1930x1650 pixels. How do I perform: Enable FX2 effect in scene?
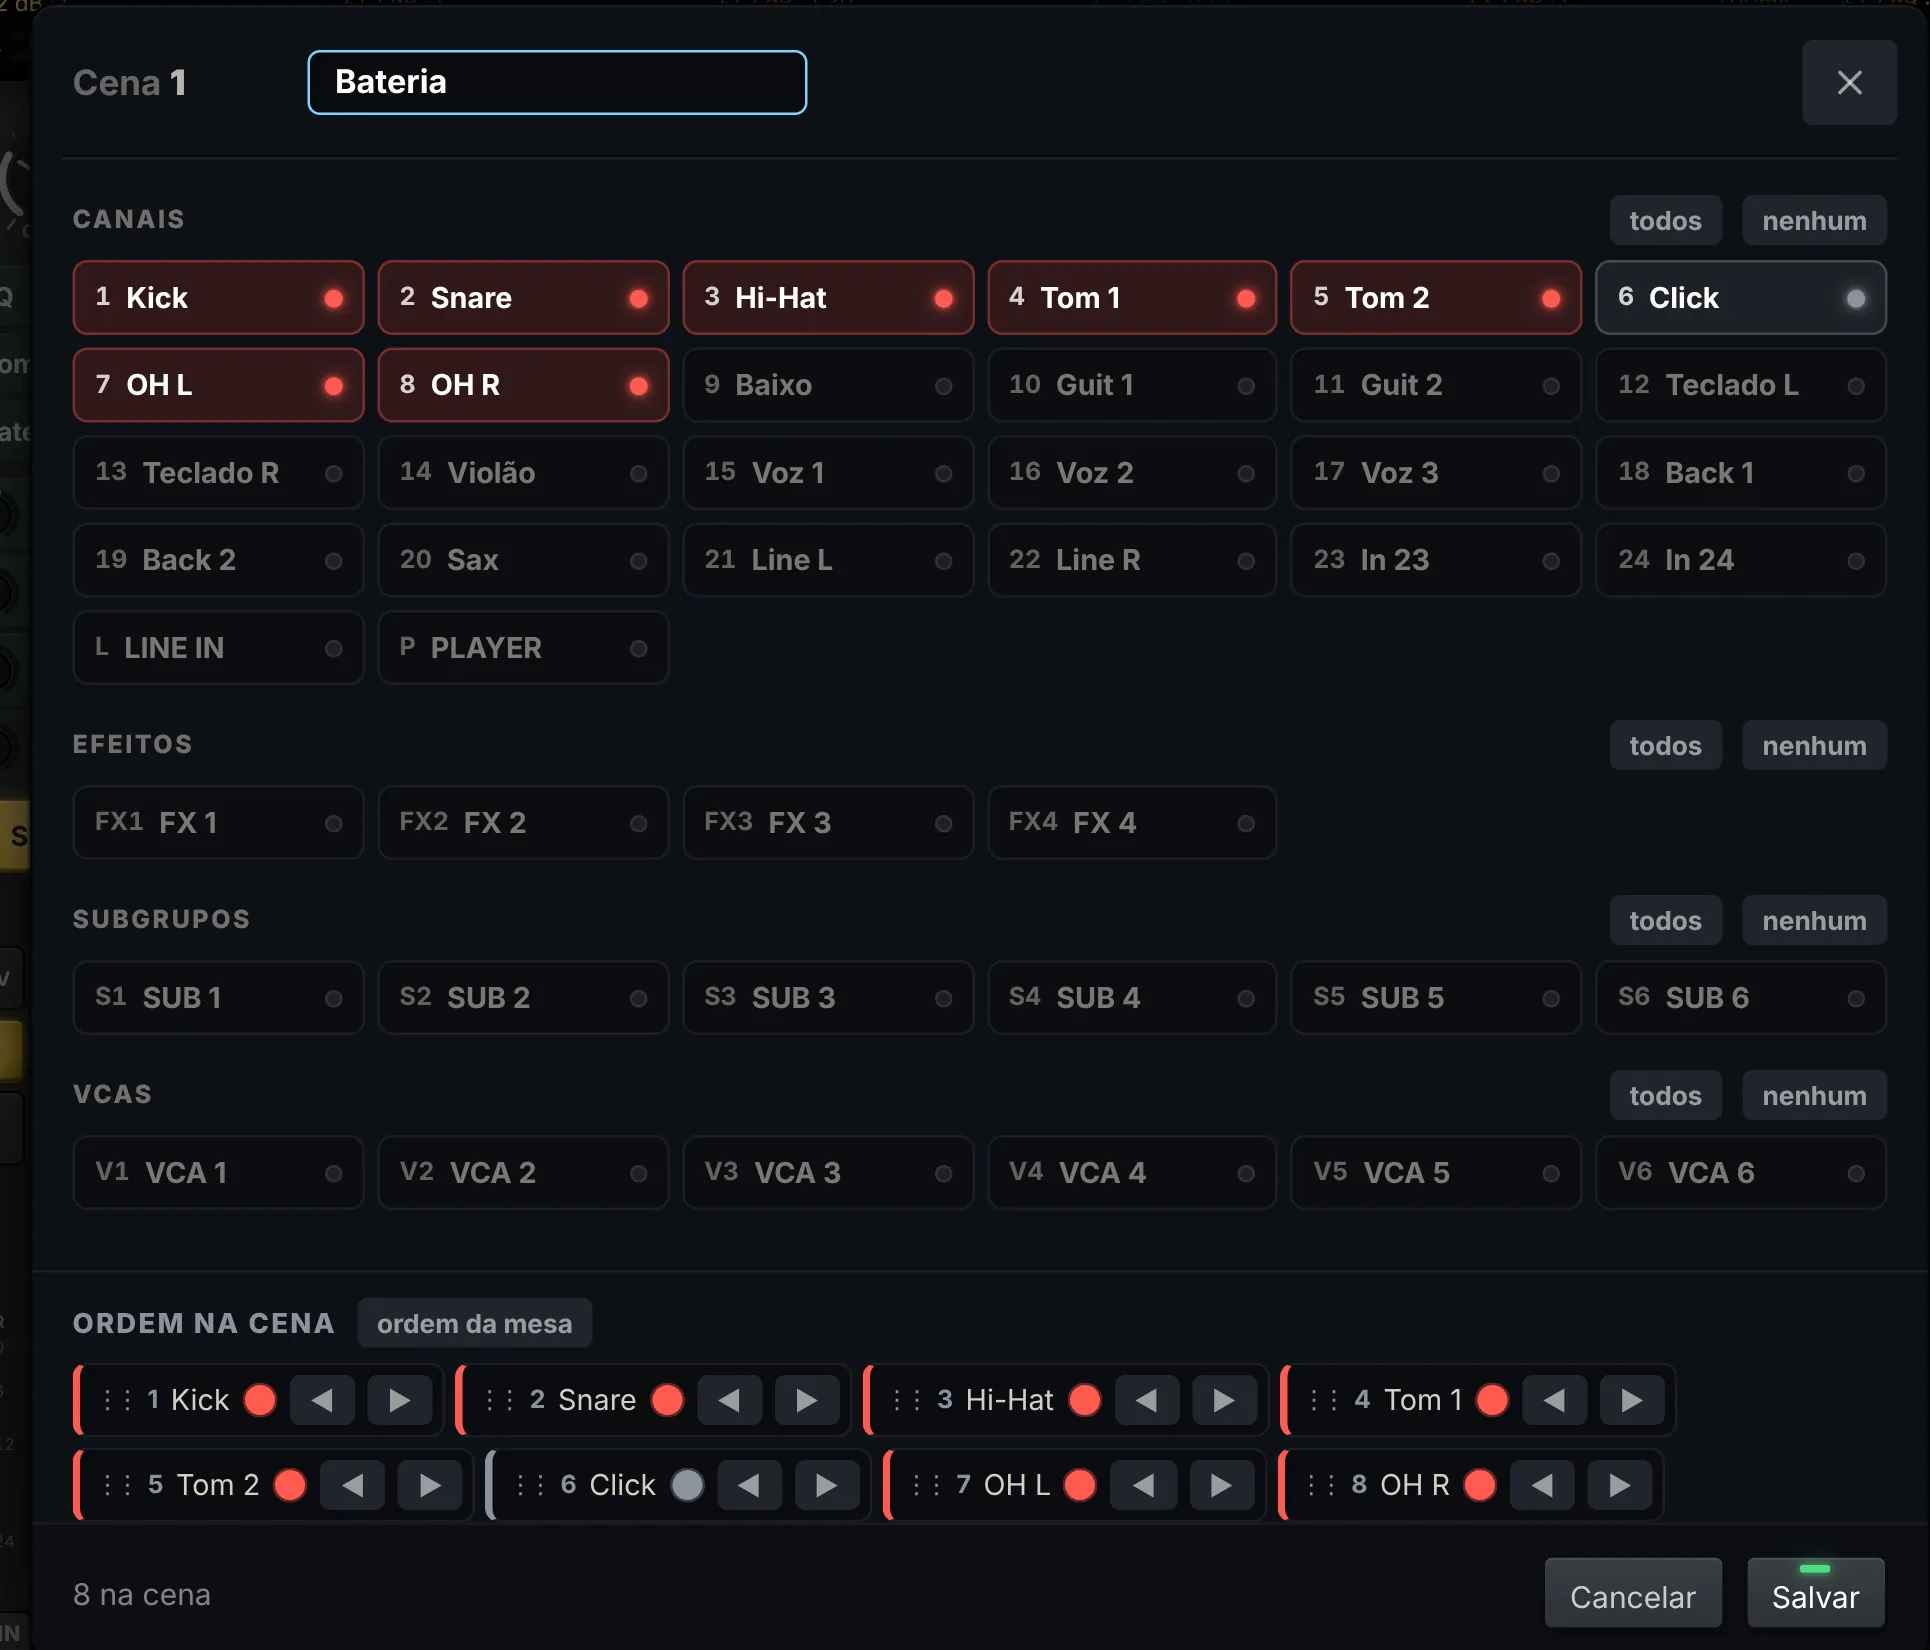tap(523, 823)
